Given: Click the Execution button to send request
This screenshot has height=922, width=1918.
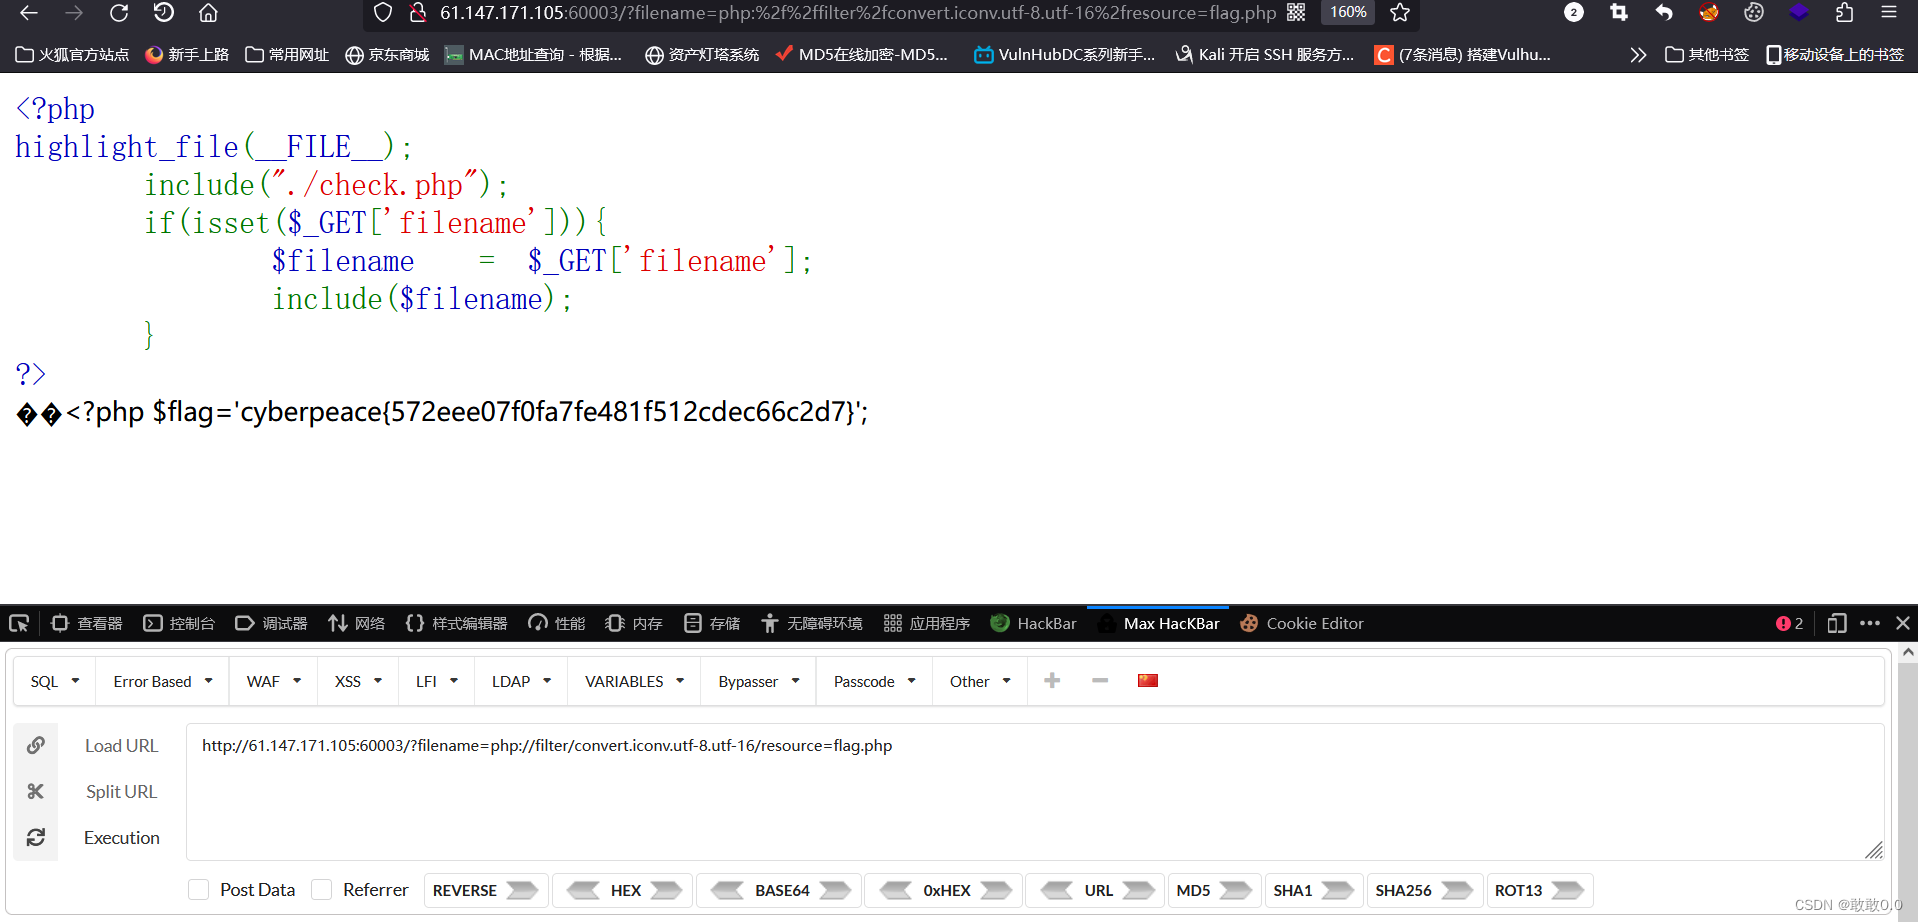Looking at the screenshot, I should point(121,838).
